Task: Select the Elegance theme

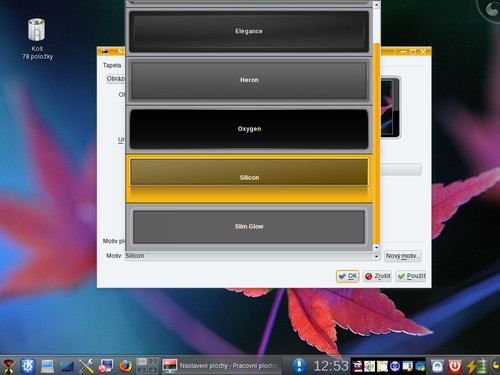Action: click(249, 31)
